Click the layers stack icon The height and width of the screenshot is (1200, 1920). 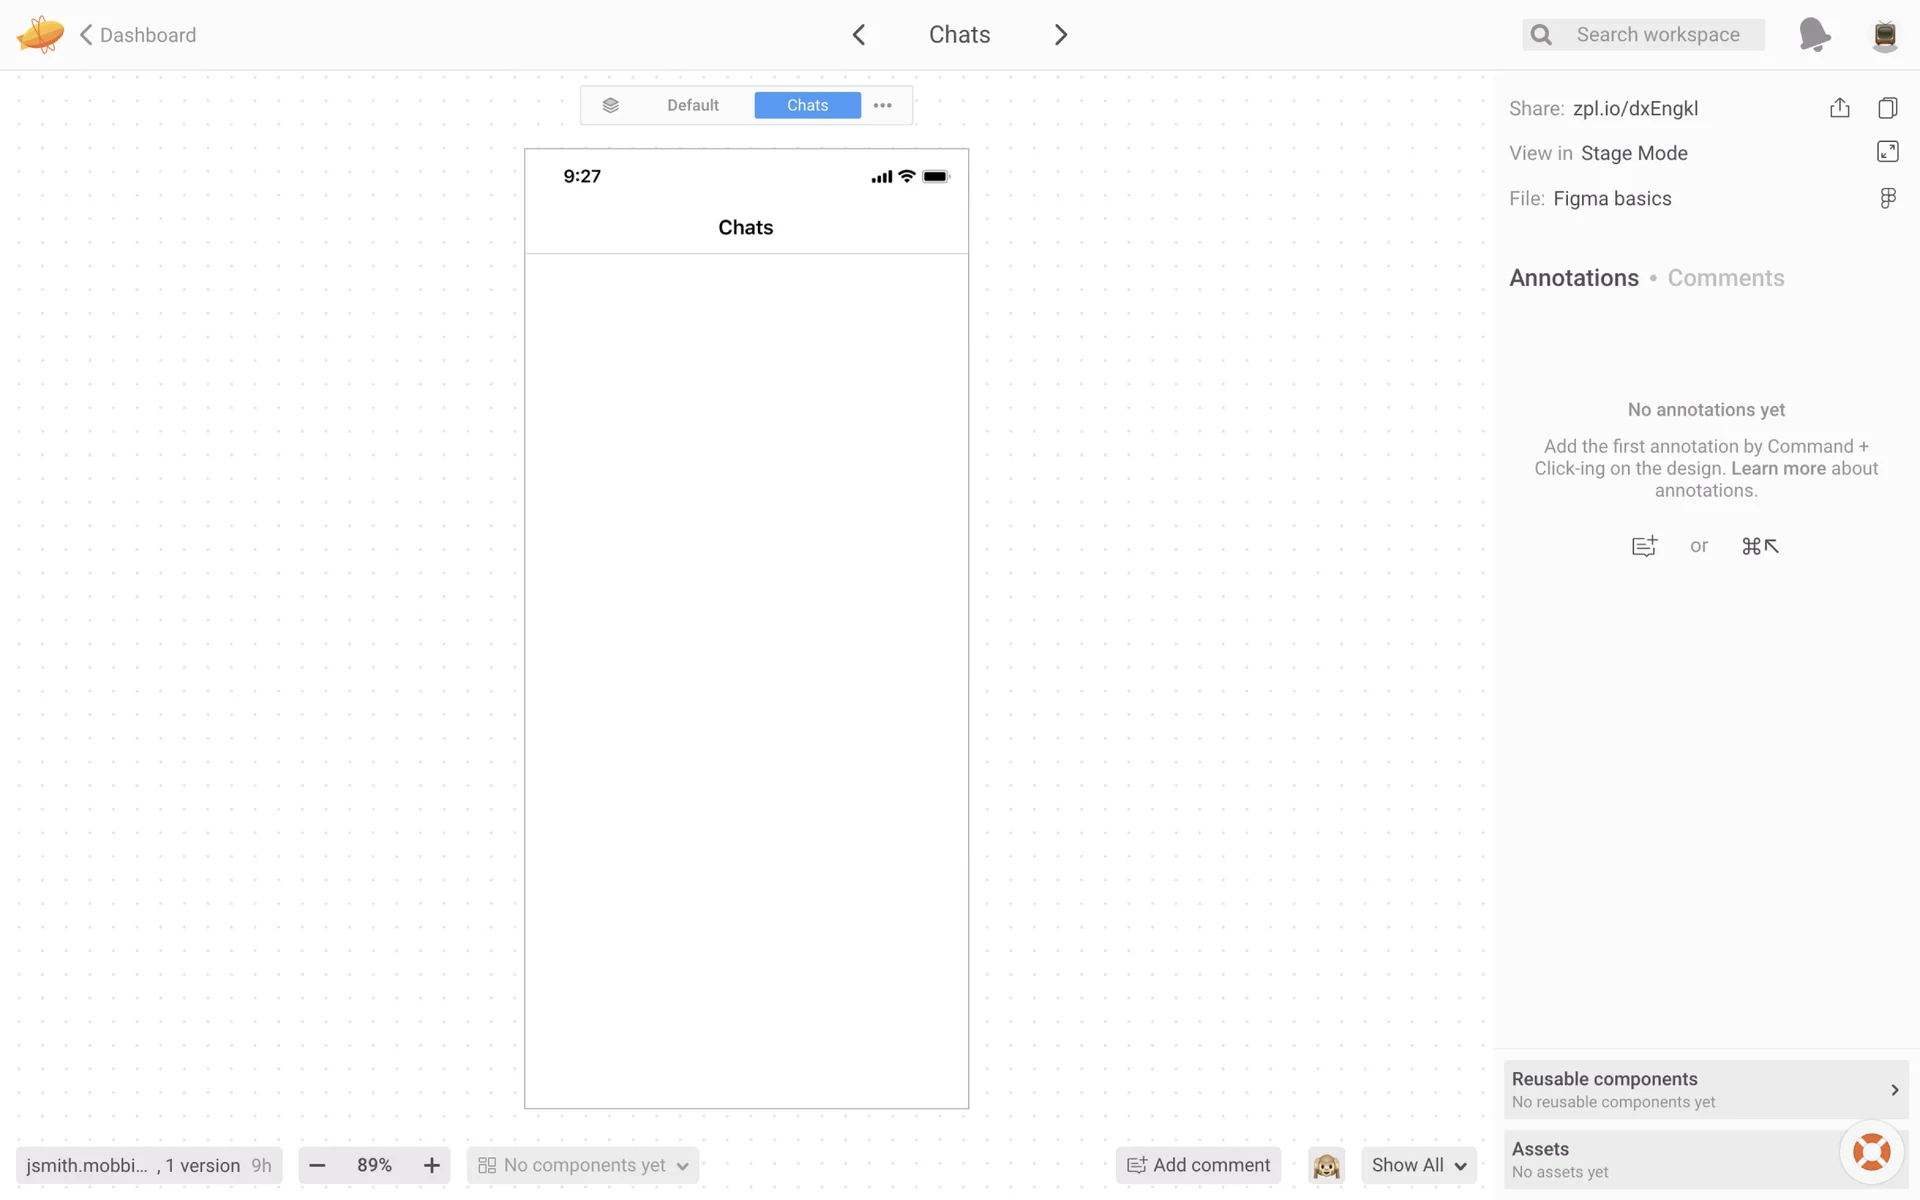click(x=610, y=105)
